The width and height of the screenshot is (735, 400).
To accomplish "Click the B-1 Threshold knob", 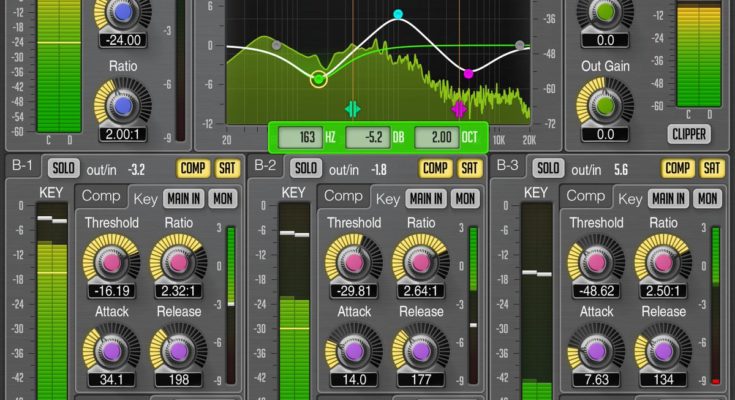I will [110, 262].
